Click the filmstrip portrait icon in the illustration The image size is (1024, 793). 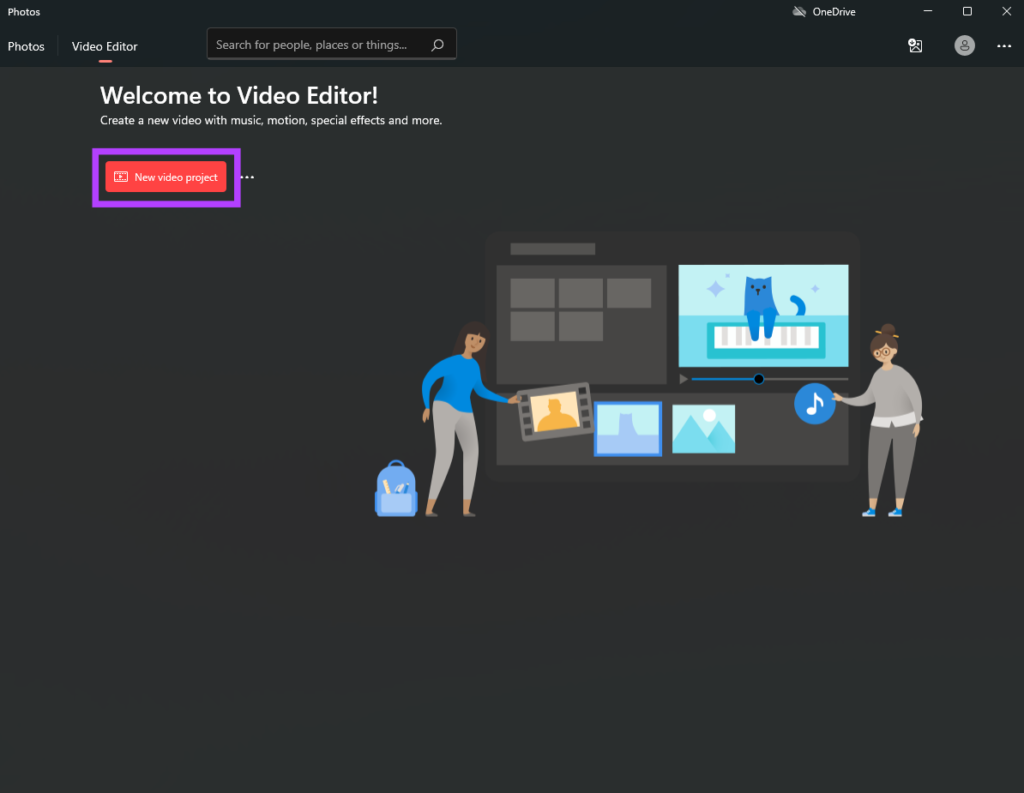click(x=555, y=410)
